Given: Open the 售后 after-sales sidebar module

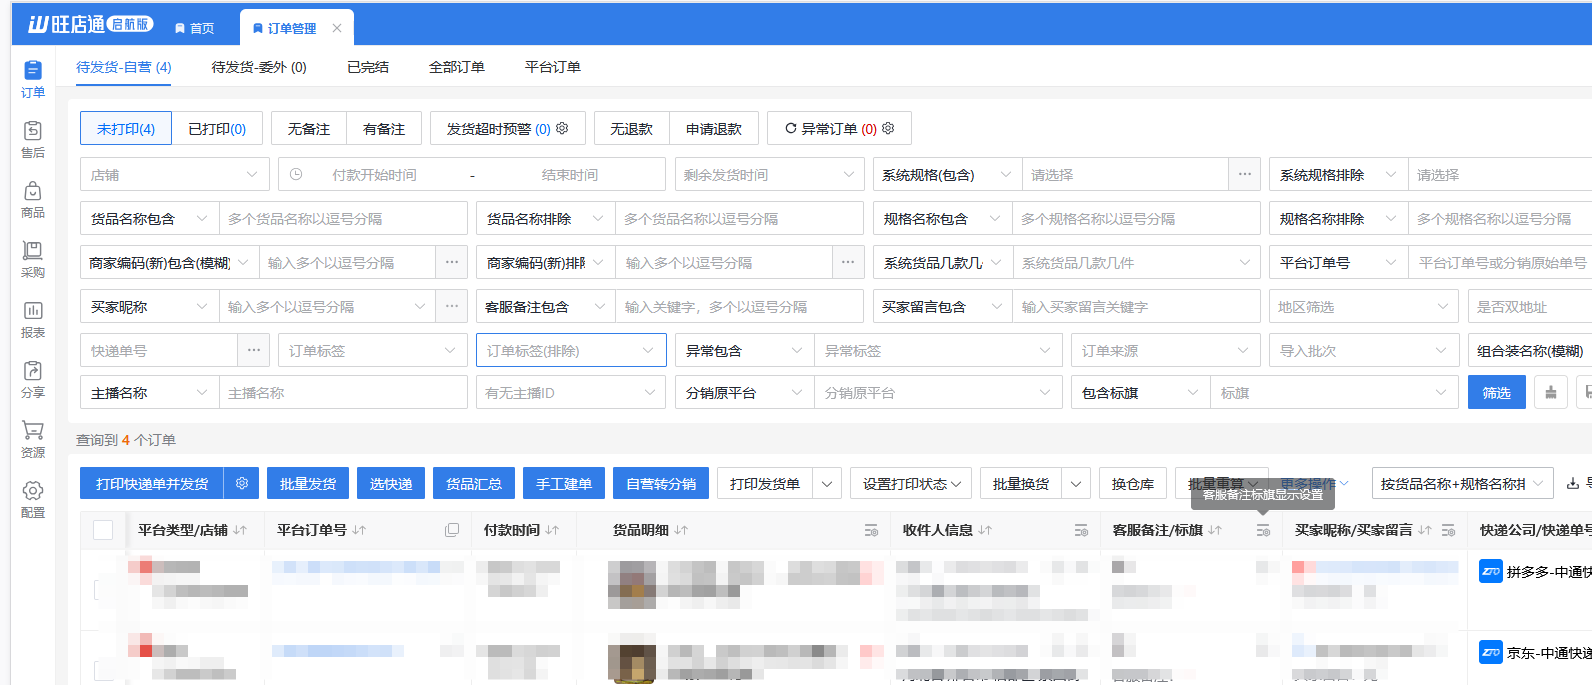Looking at the screenshot, I should pos(33,139).
